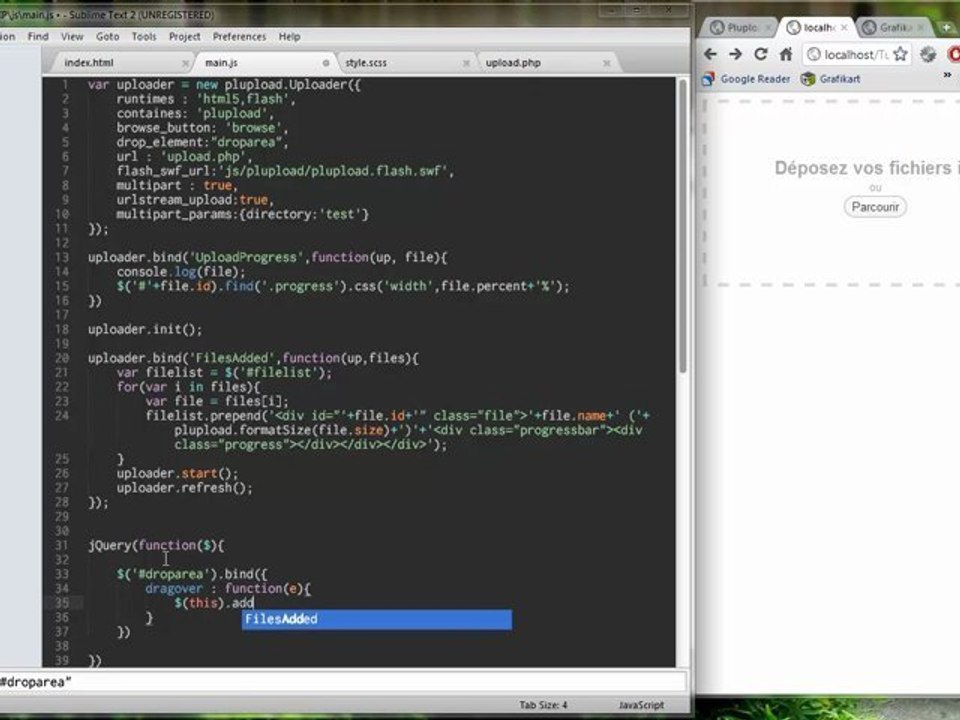
Task: Click the 'Déposez vos fichiers' drop area text
Action: tap(865, 168)
